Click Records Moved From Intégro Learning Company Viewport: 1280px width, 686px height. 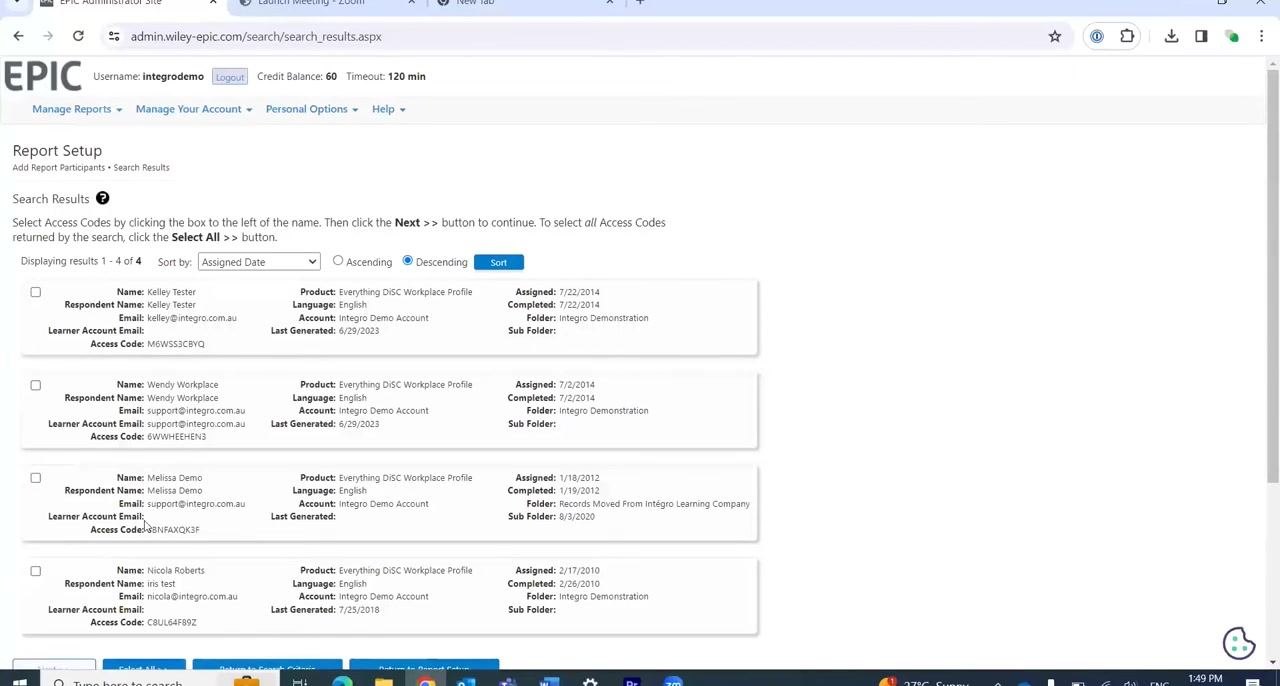(654, 504)
